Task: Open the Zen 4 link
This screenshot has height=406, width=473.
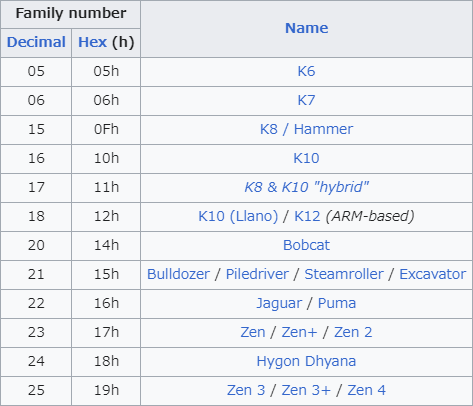Action: [366, 390]
